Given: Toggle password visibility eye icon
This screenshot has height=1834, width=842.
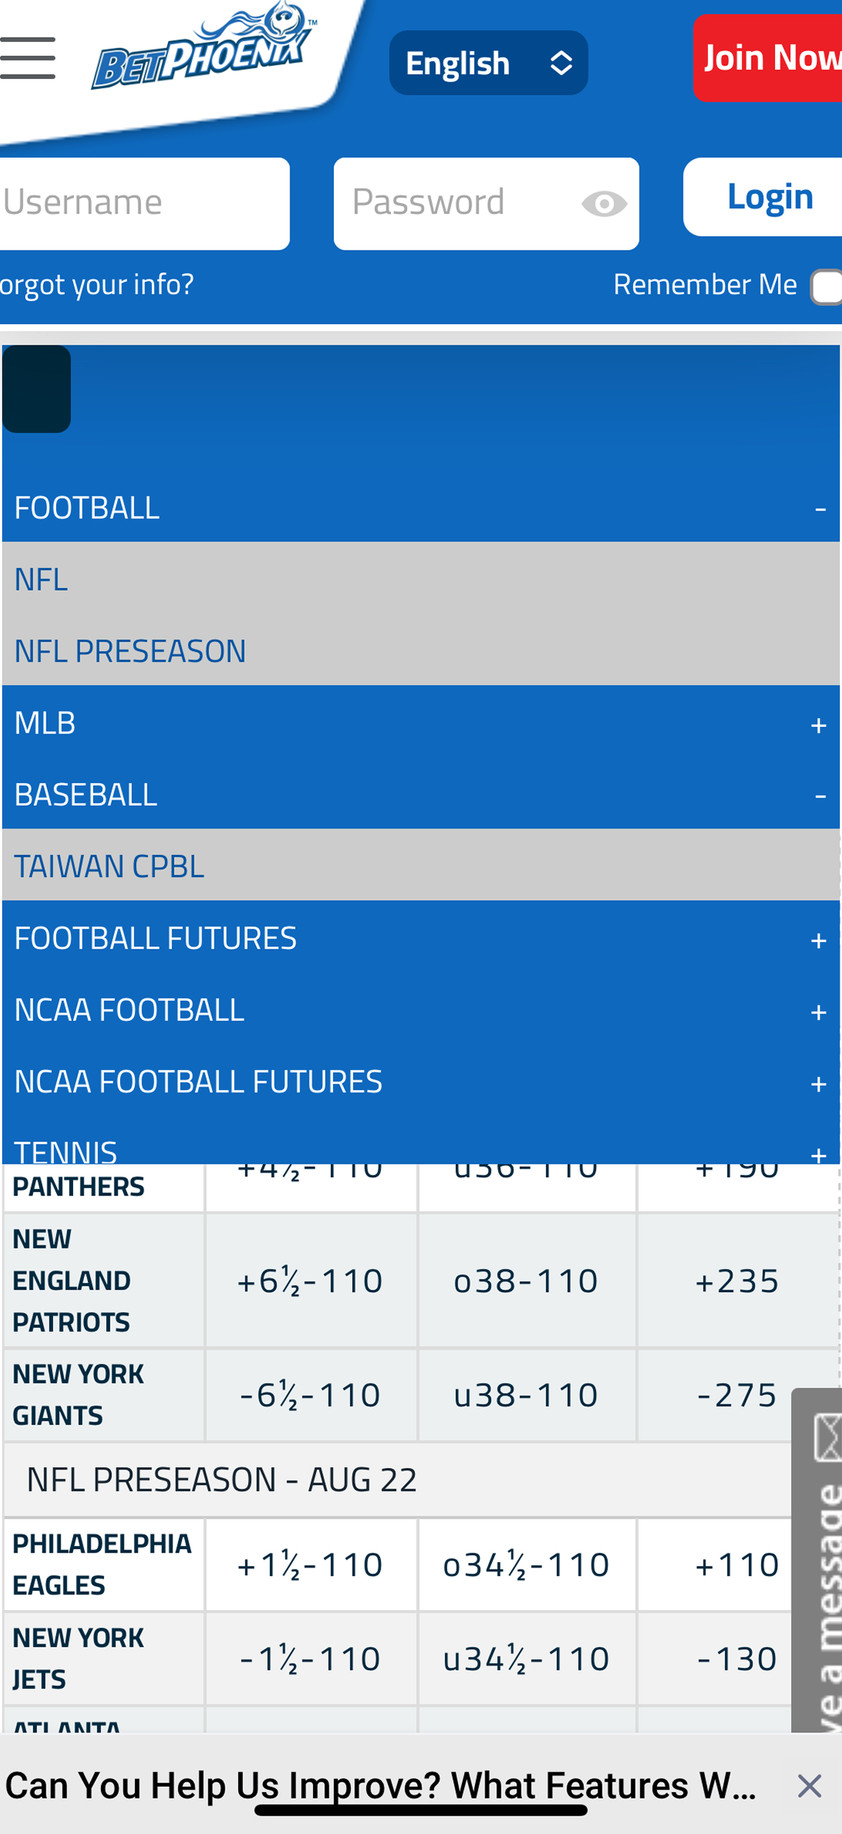Looking at the screenshot, I should click(x=604, y=204).
